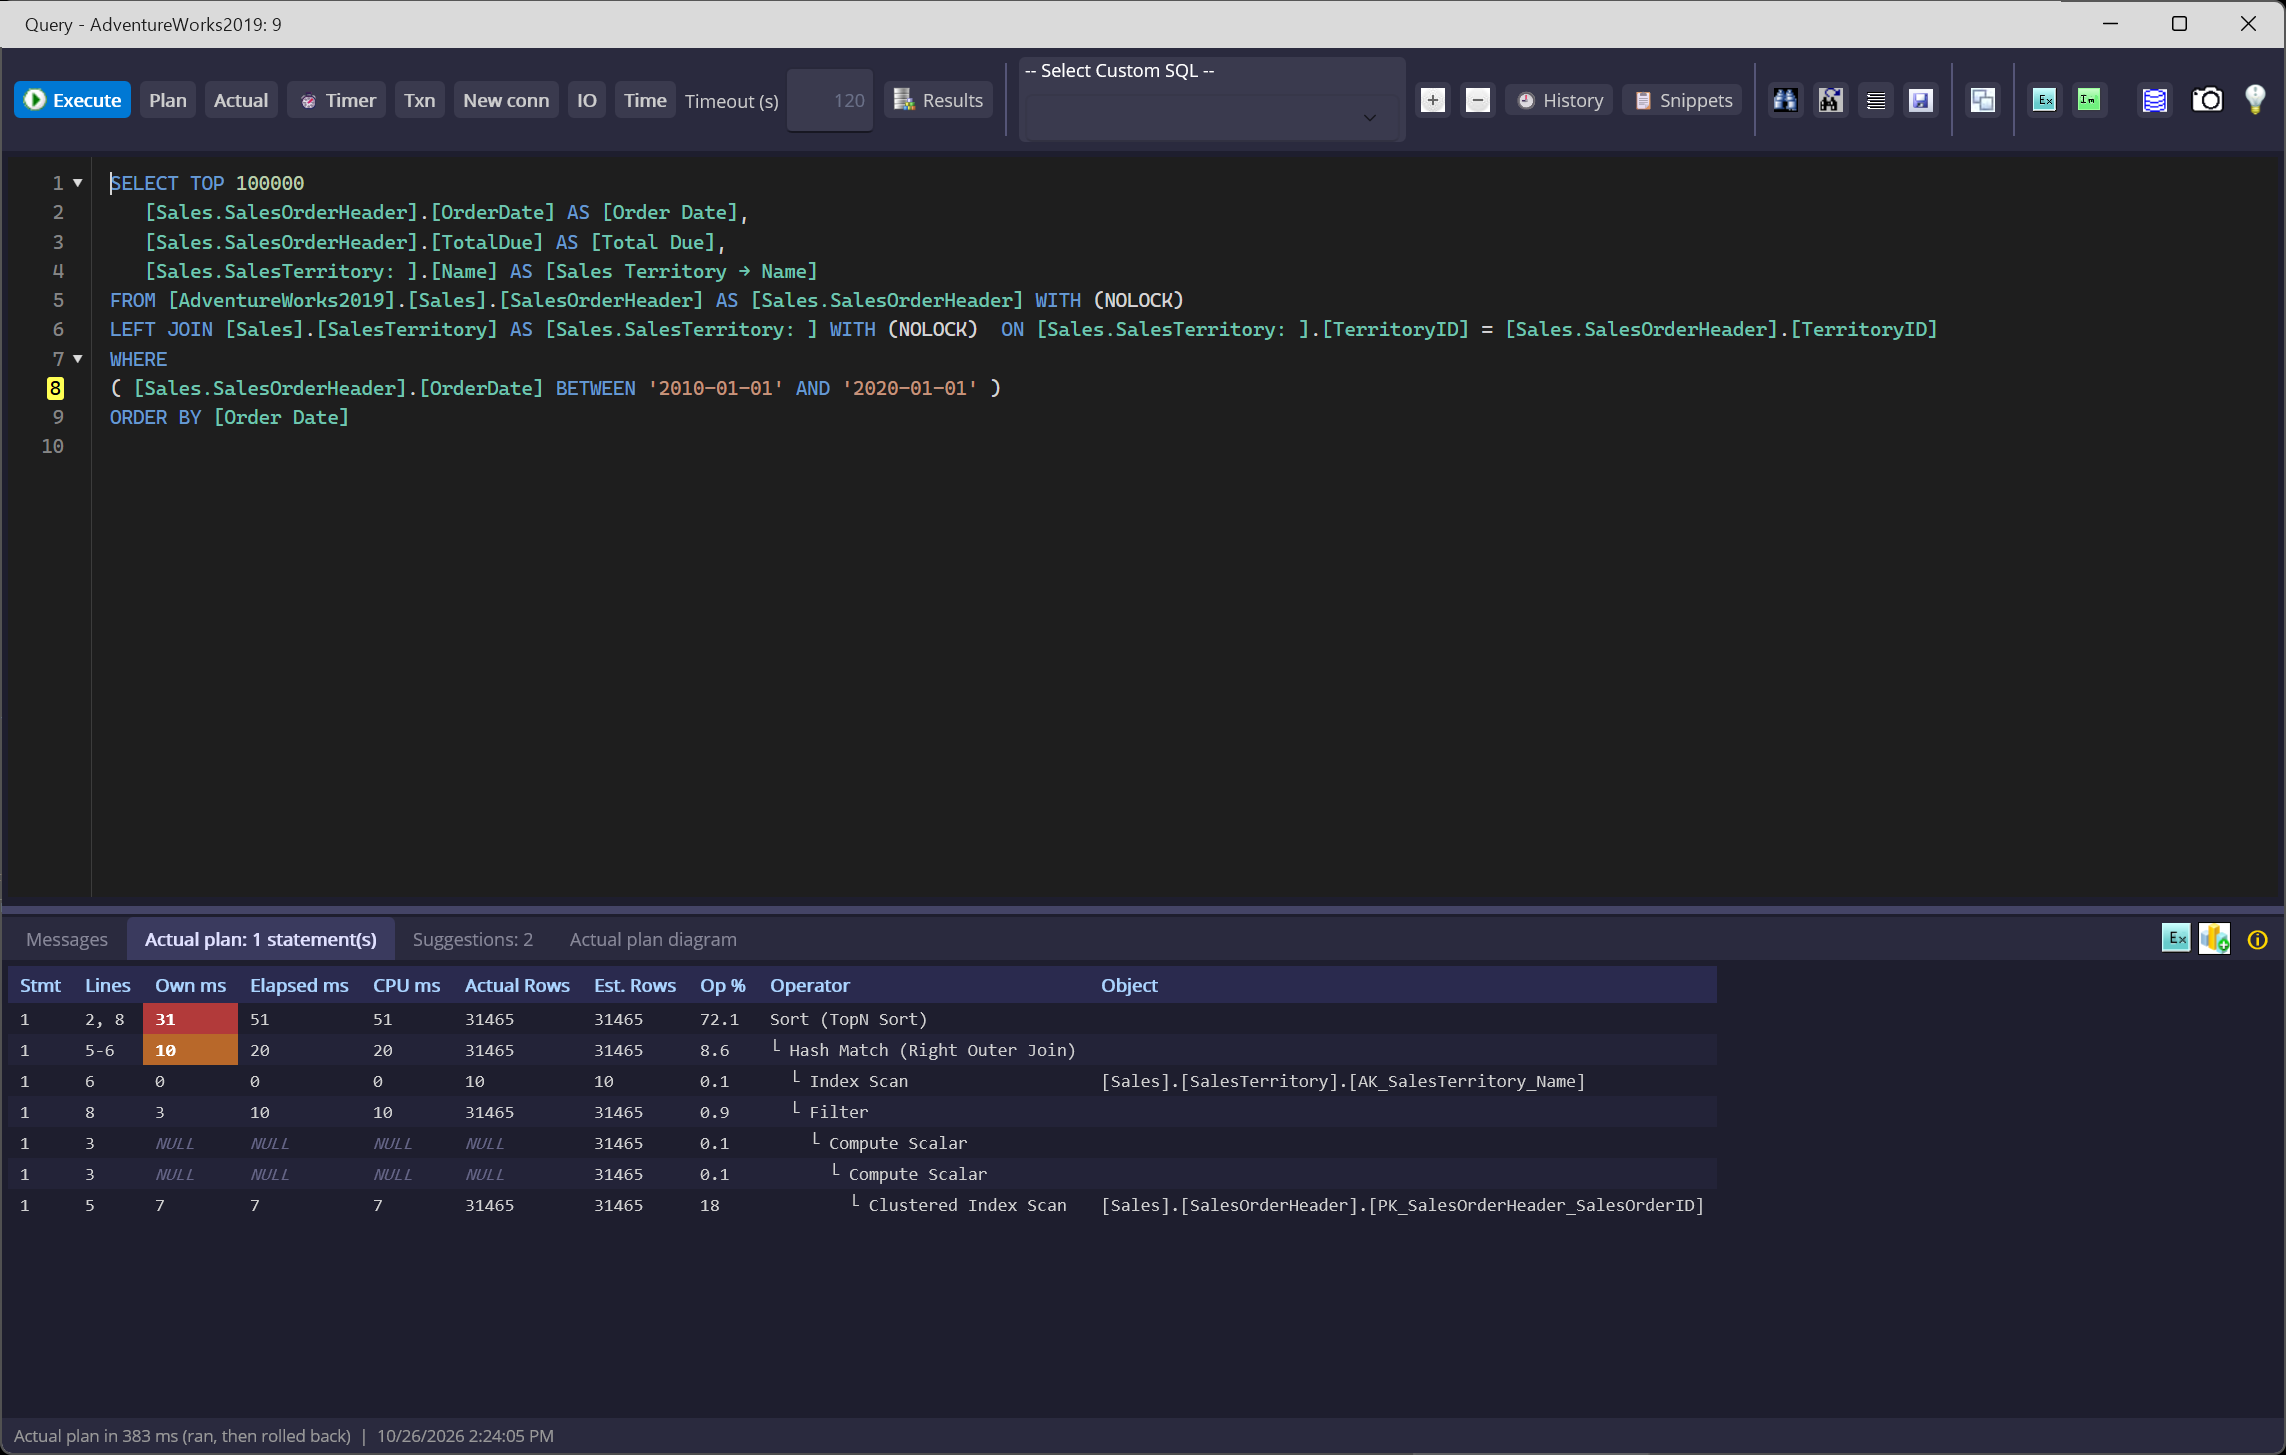This screenshot has height=1455, width=2286.
Task: Select the Actual plan: 1 statement(s) tab
Action: (x=261, y=939)
